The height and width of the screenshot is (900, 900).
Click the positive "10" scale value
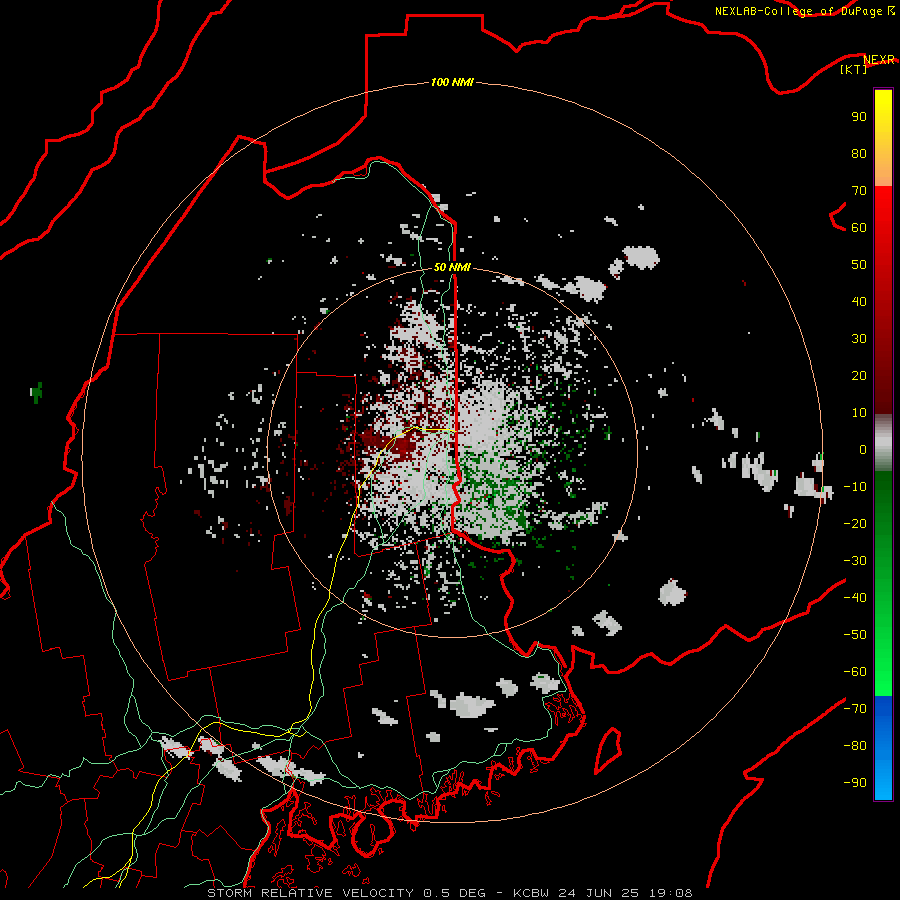coord(859,413)
